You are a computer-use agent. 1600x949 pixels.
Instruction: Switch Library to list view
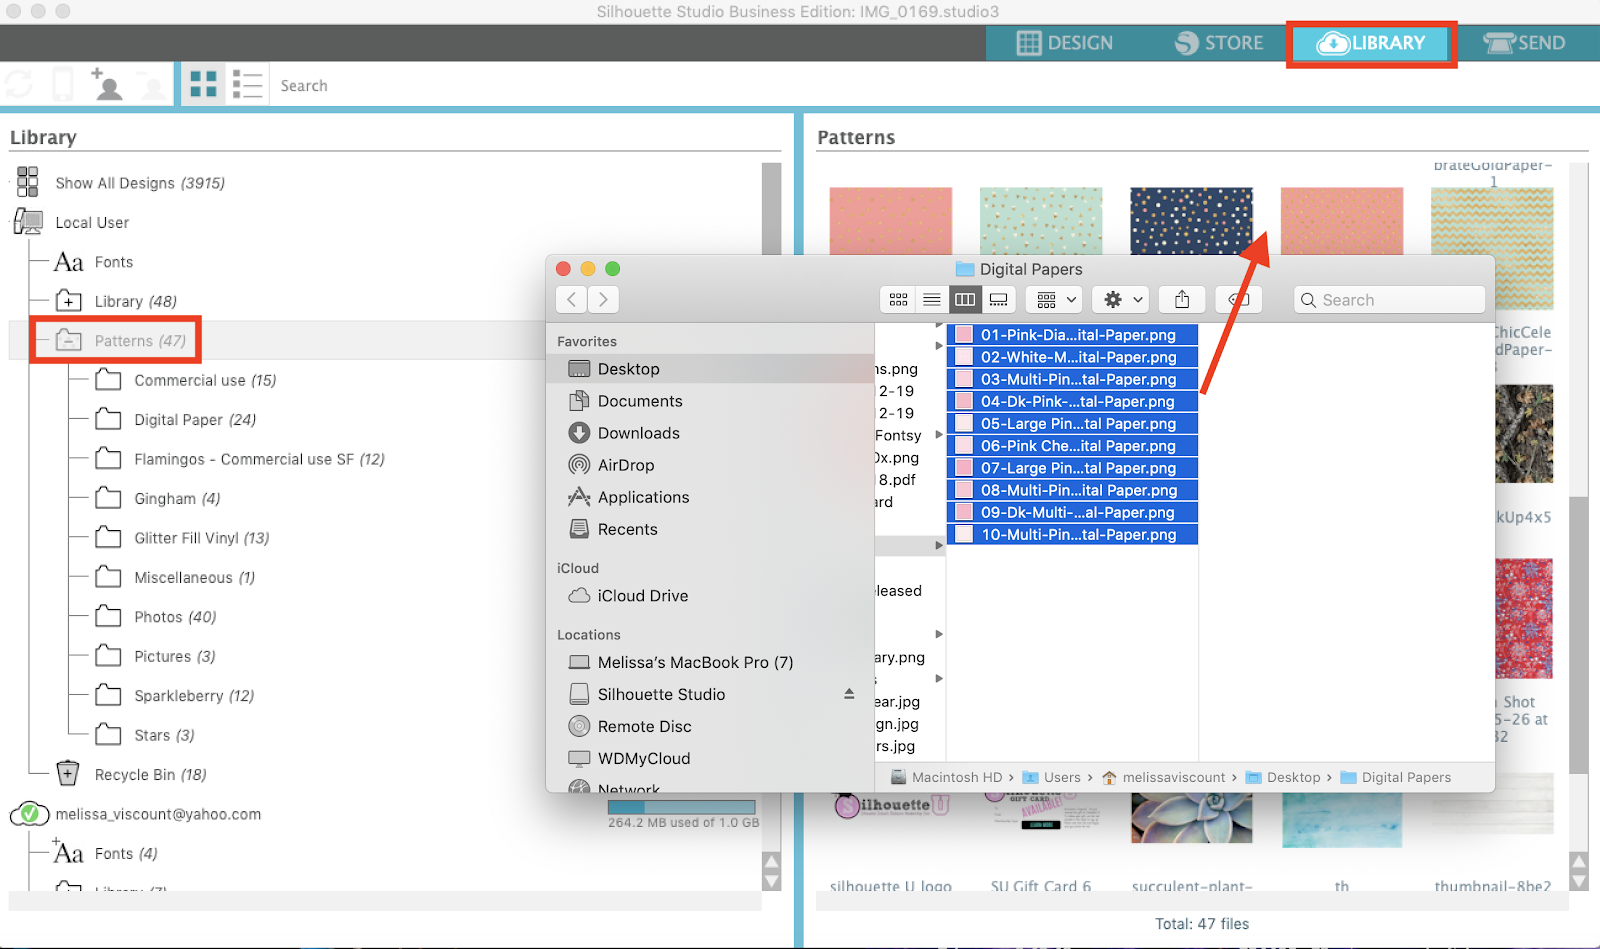tap(247, 84)
